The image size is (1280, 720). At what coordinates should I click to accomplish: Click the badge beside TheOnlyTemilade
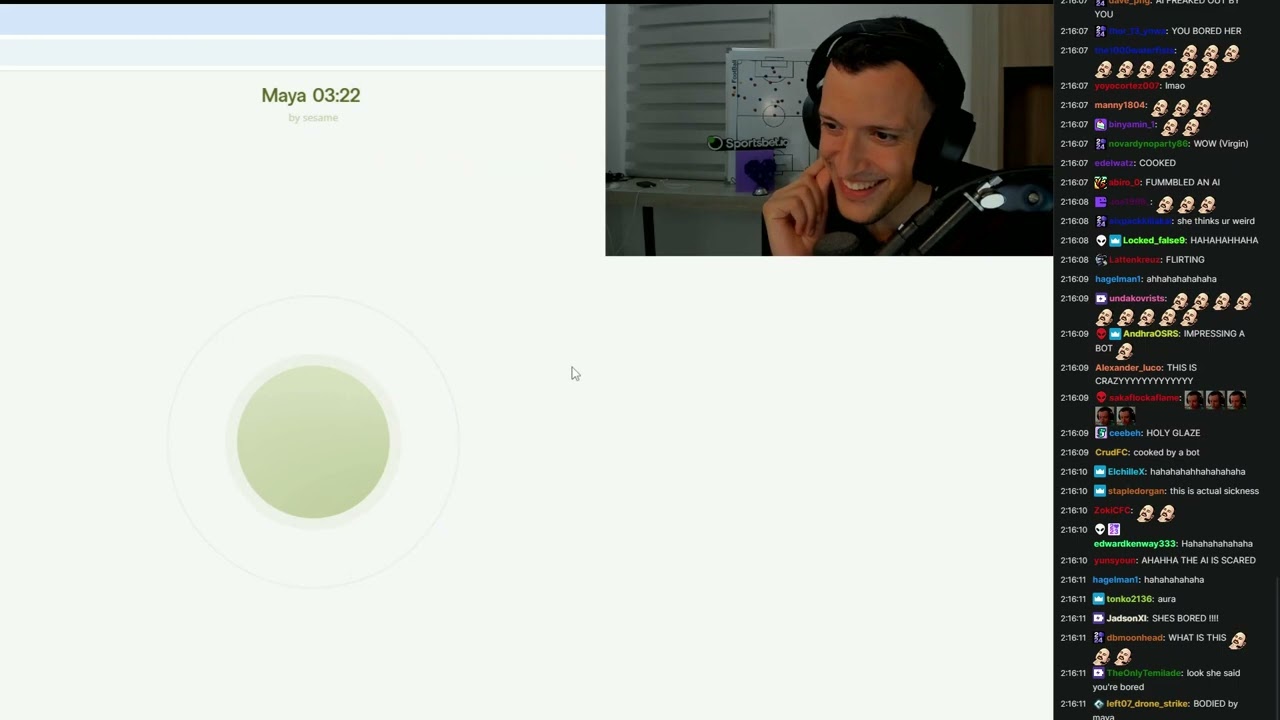click(1099, 674)
